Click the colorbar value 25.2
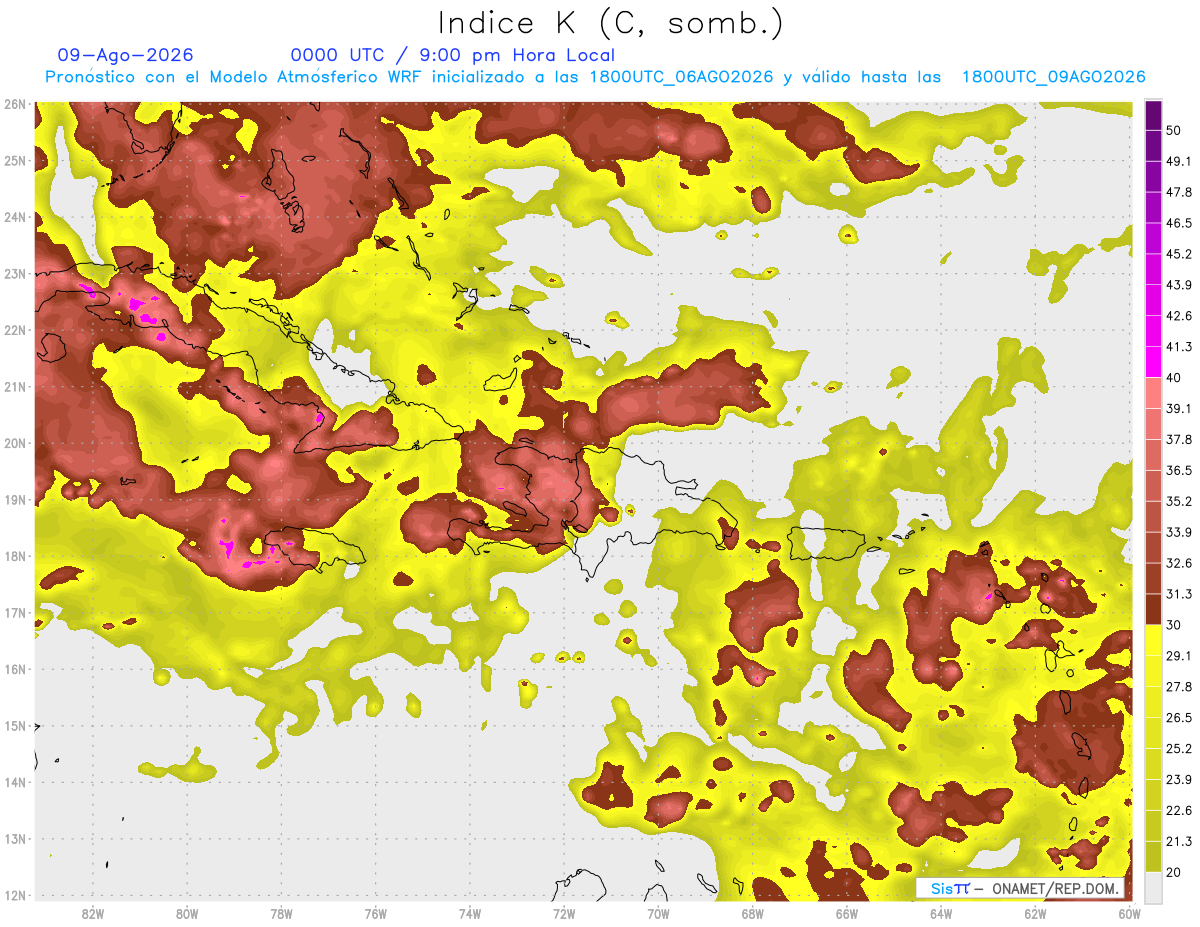 (x=1179, y=749)
